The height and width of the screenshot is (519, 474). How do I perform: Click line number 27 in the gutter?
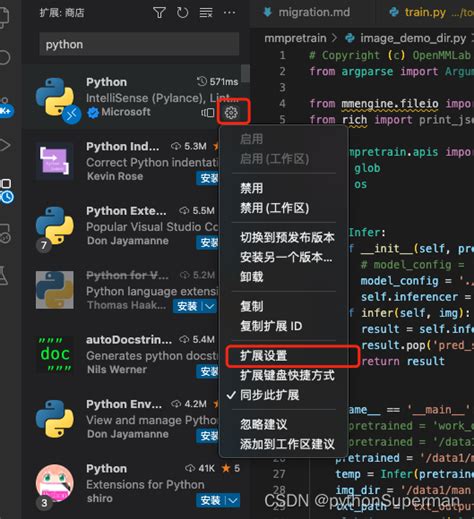coord(279,474)
